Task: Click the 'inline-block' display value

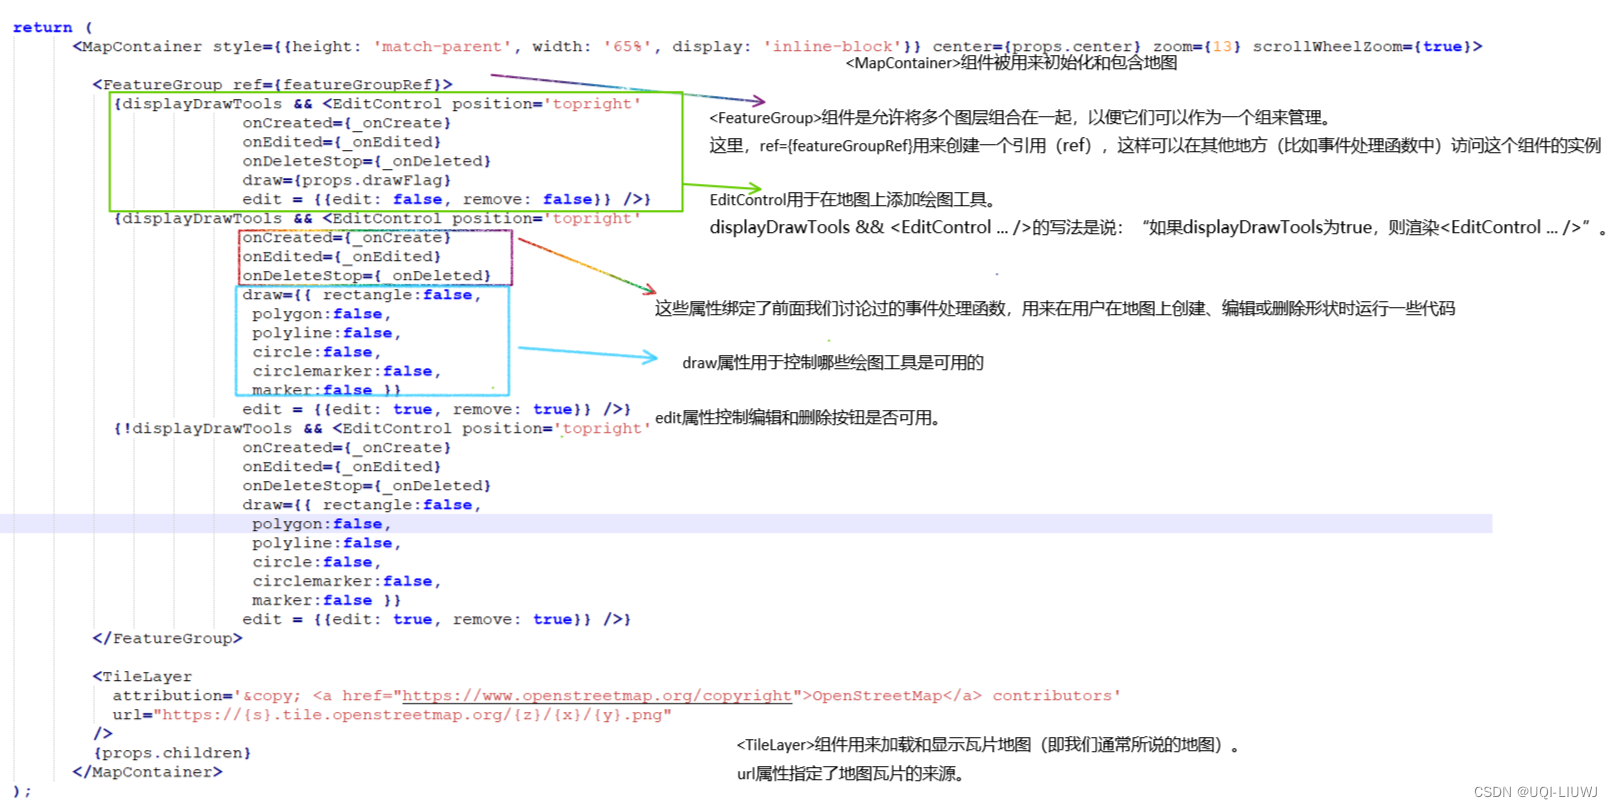Action: (x=832, y=47)
